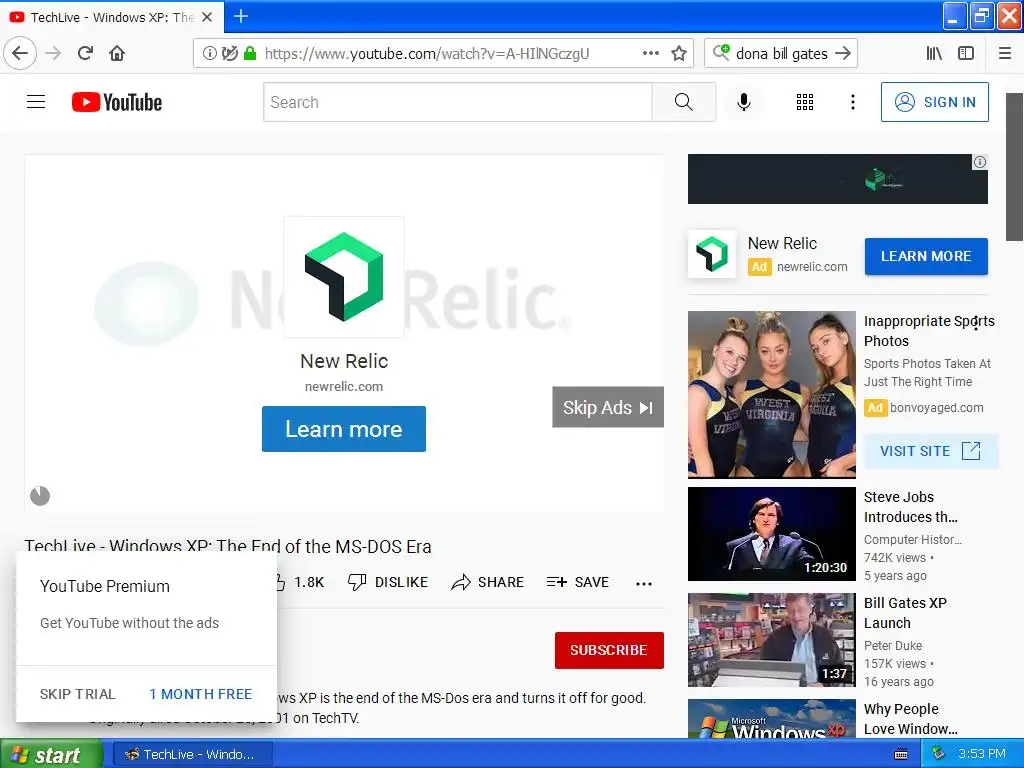
Task: Select the TechLive - Windows XP tab
Action: coord(112,17)
